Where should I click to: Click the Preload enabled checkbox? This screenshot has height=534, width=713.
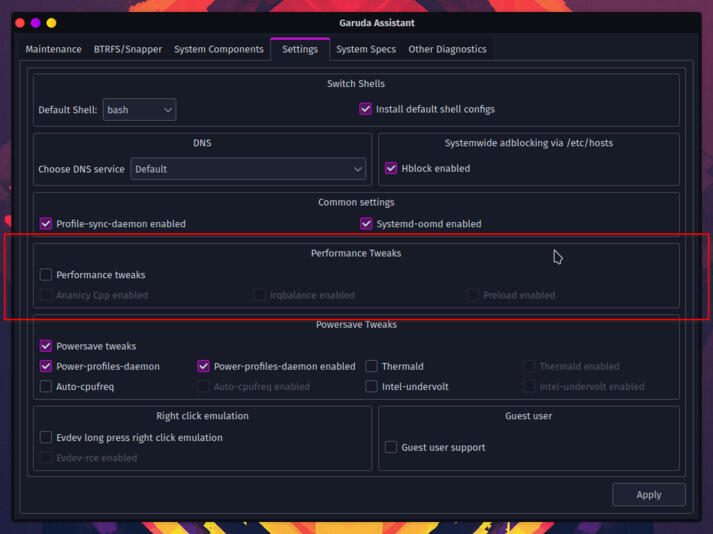pyautogui.click(x=472, y=295)
